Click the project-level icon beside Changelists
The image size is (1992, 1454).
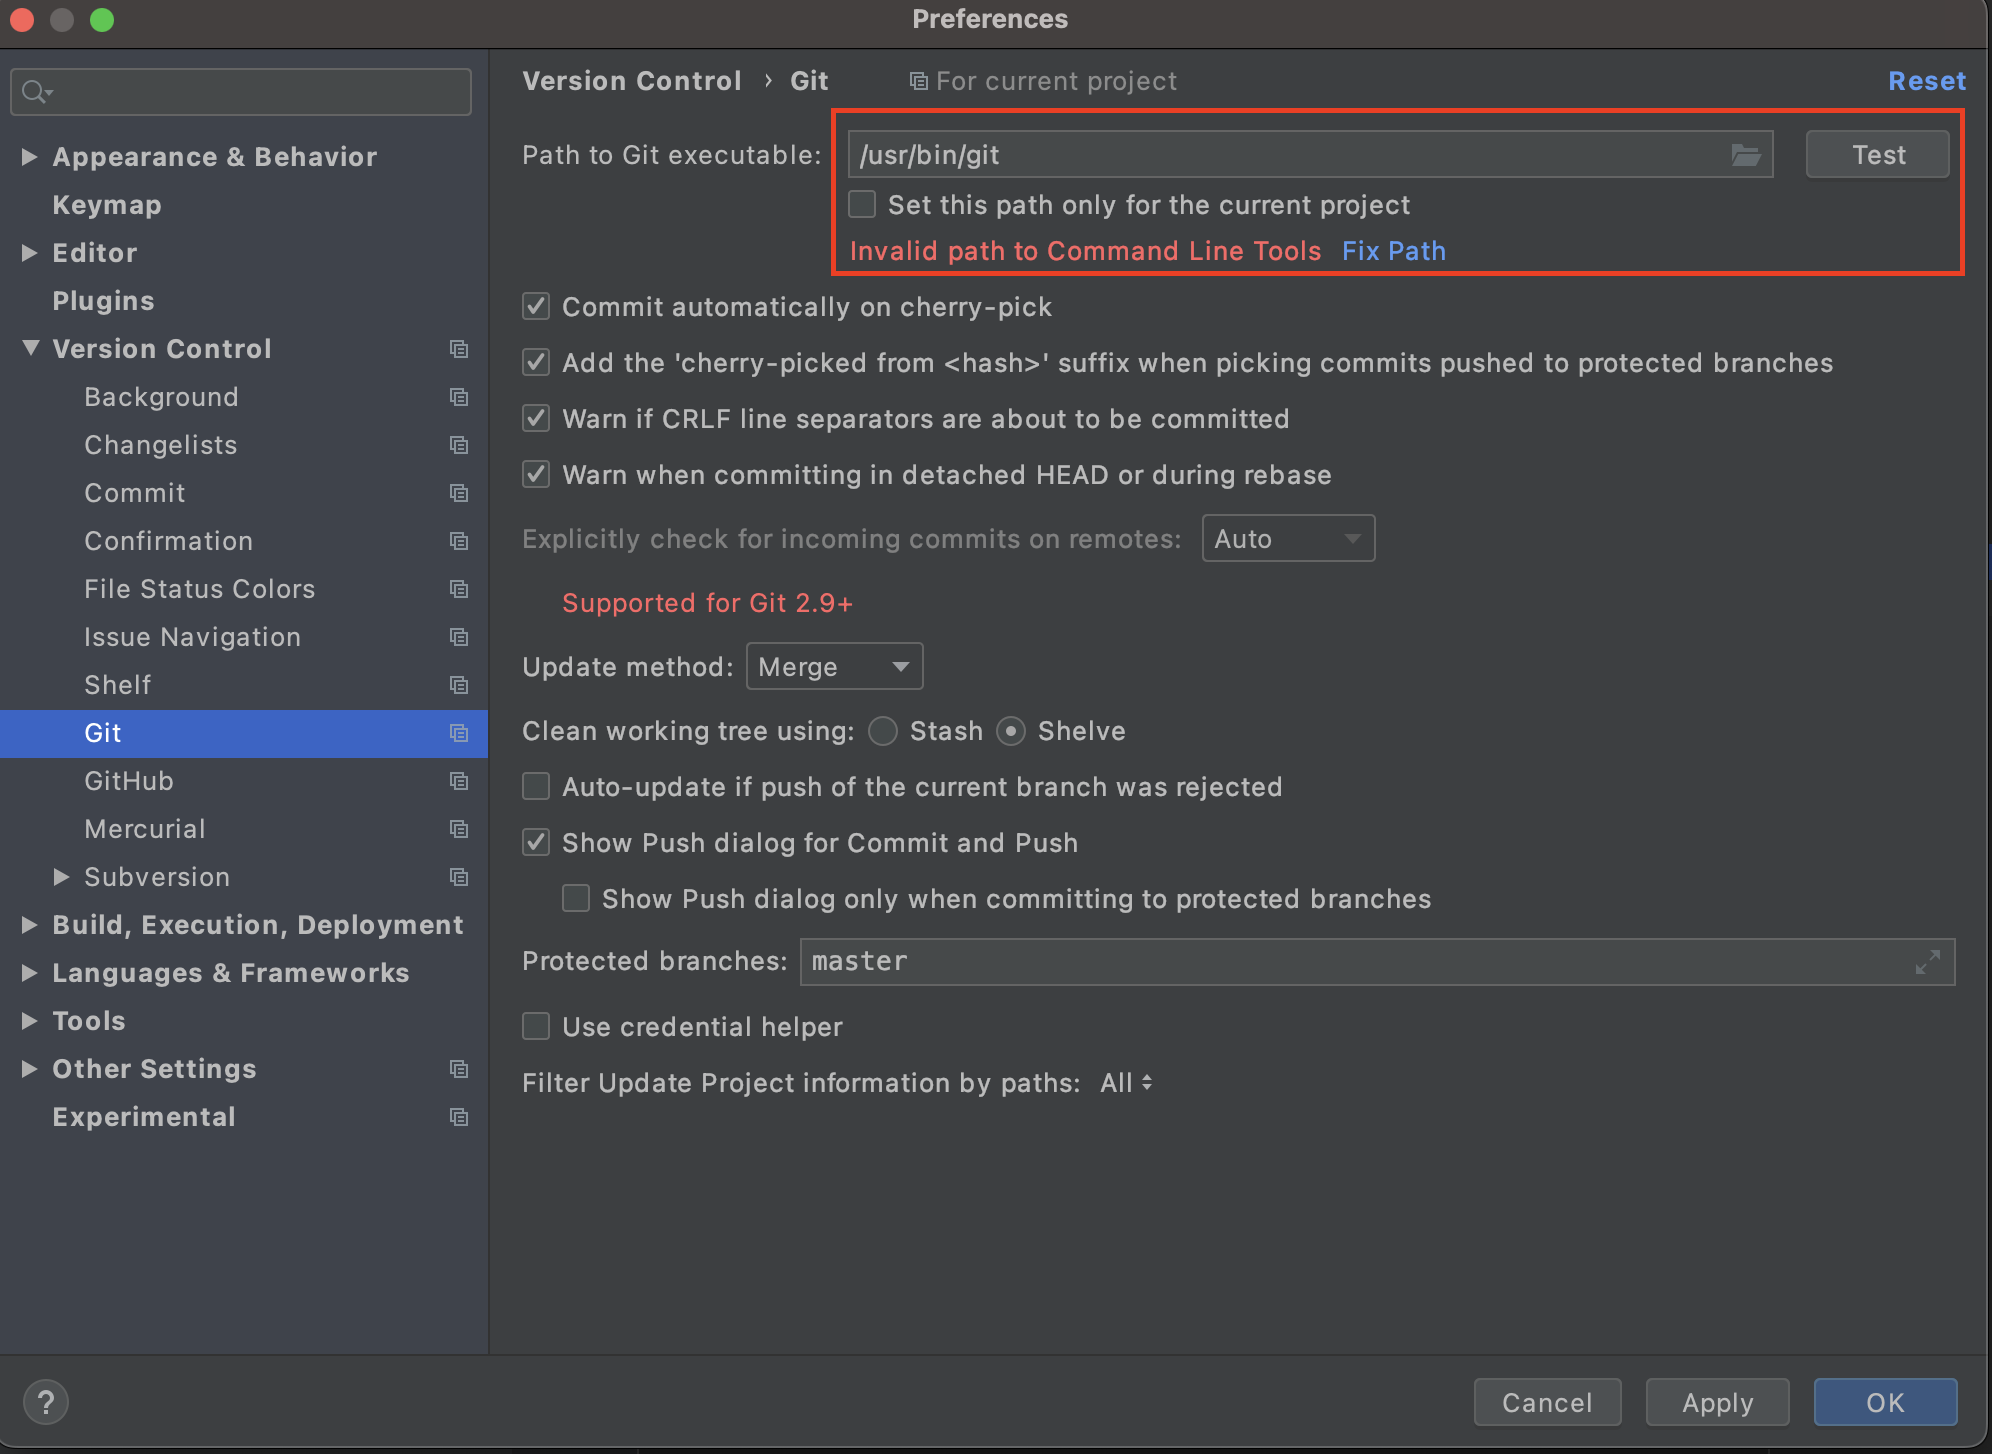tap(459, 445)
